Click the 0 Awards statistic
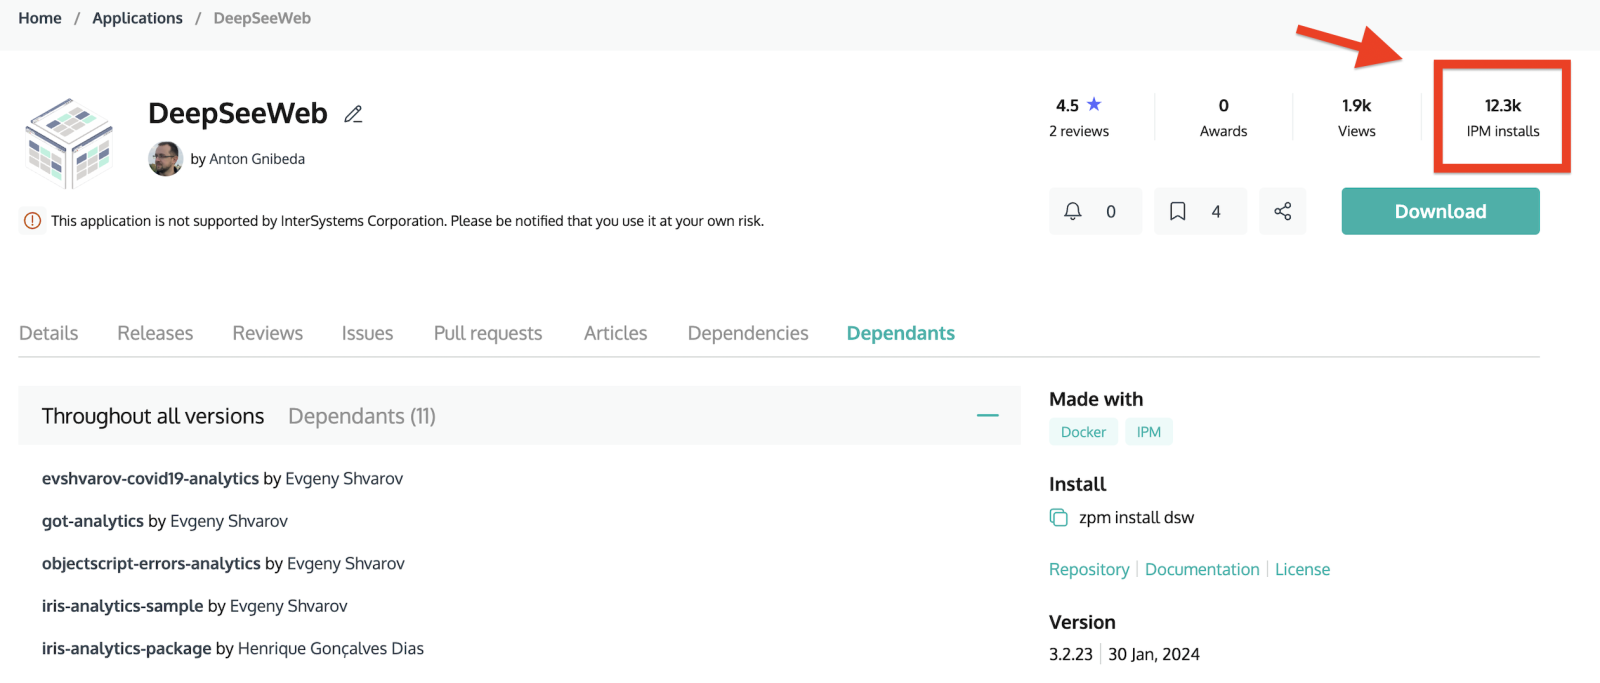The width and height of the screenshot is (1600, 683). pos(1224,118)
